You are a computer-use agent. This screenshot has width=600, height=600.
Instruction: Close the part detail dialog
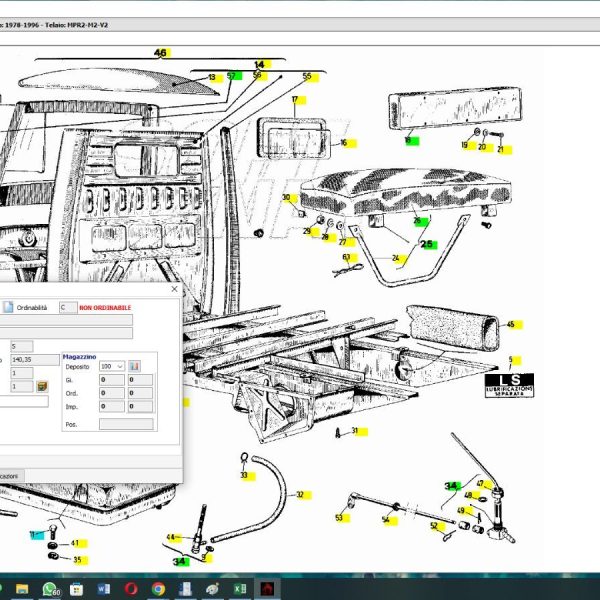pyautogui.click(x=173, y=289)
